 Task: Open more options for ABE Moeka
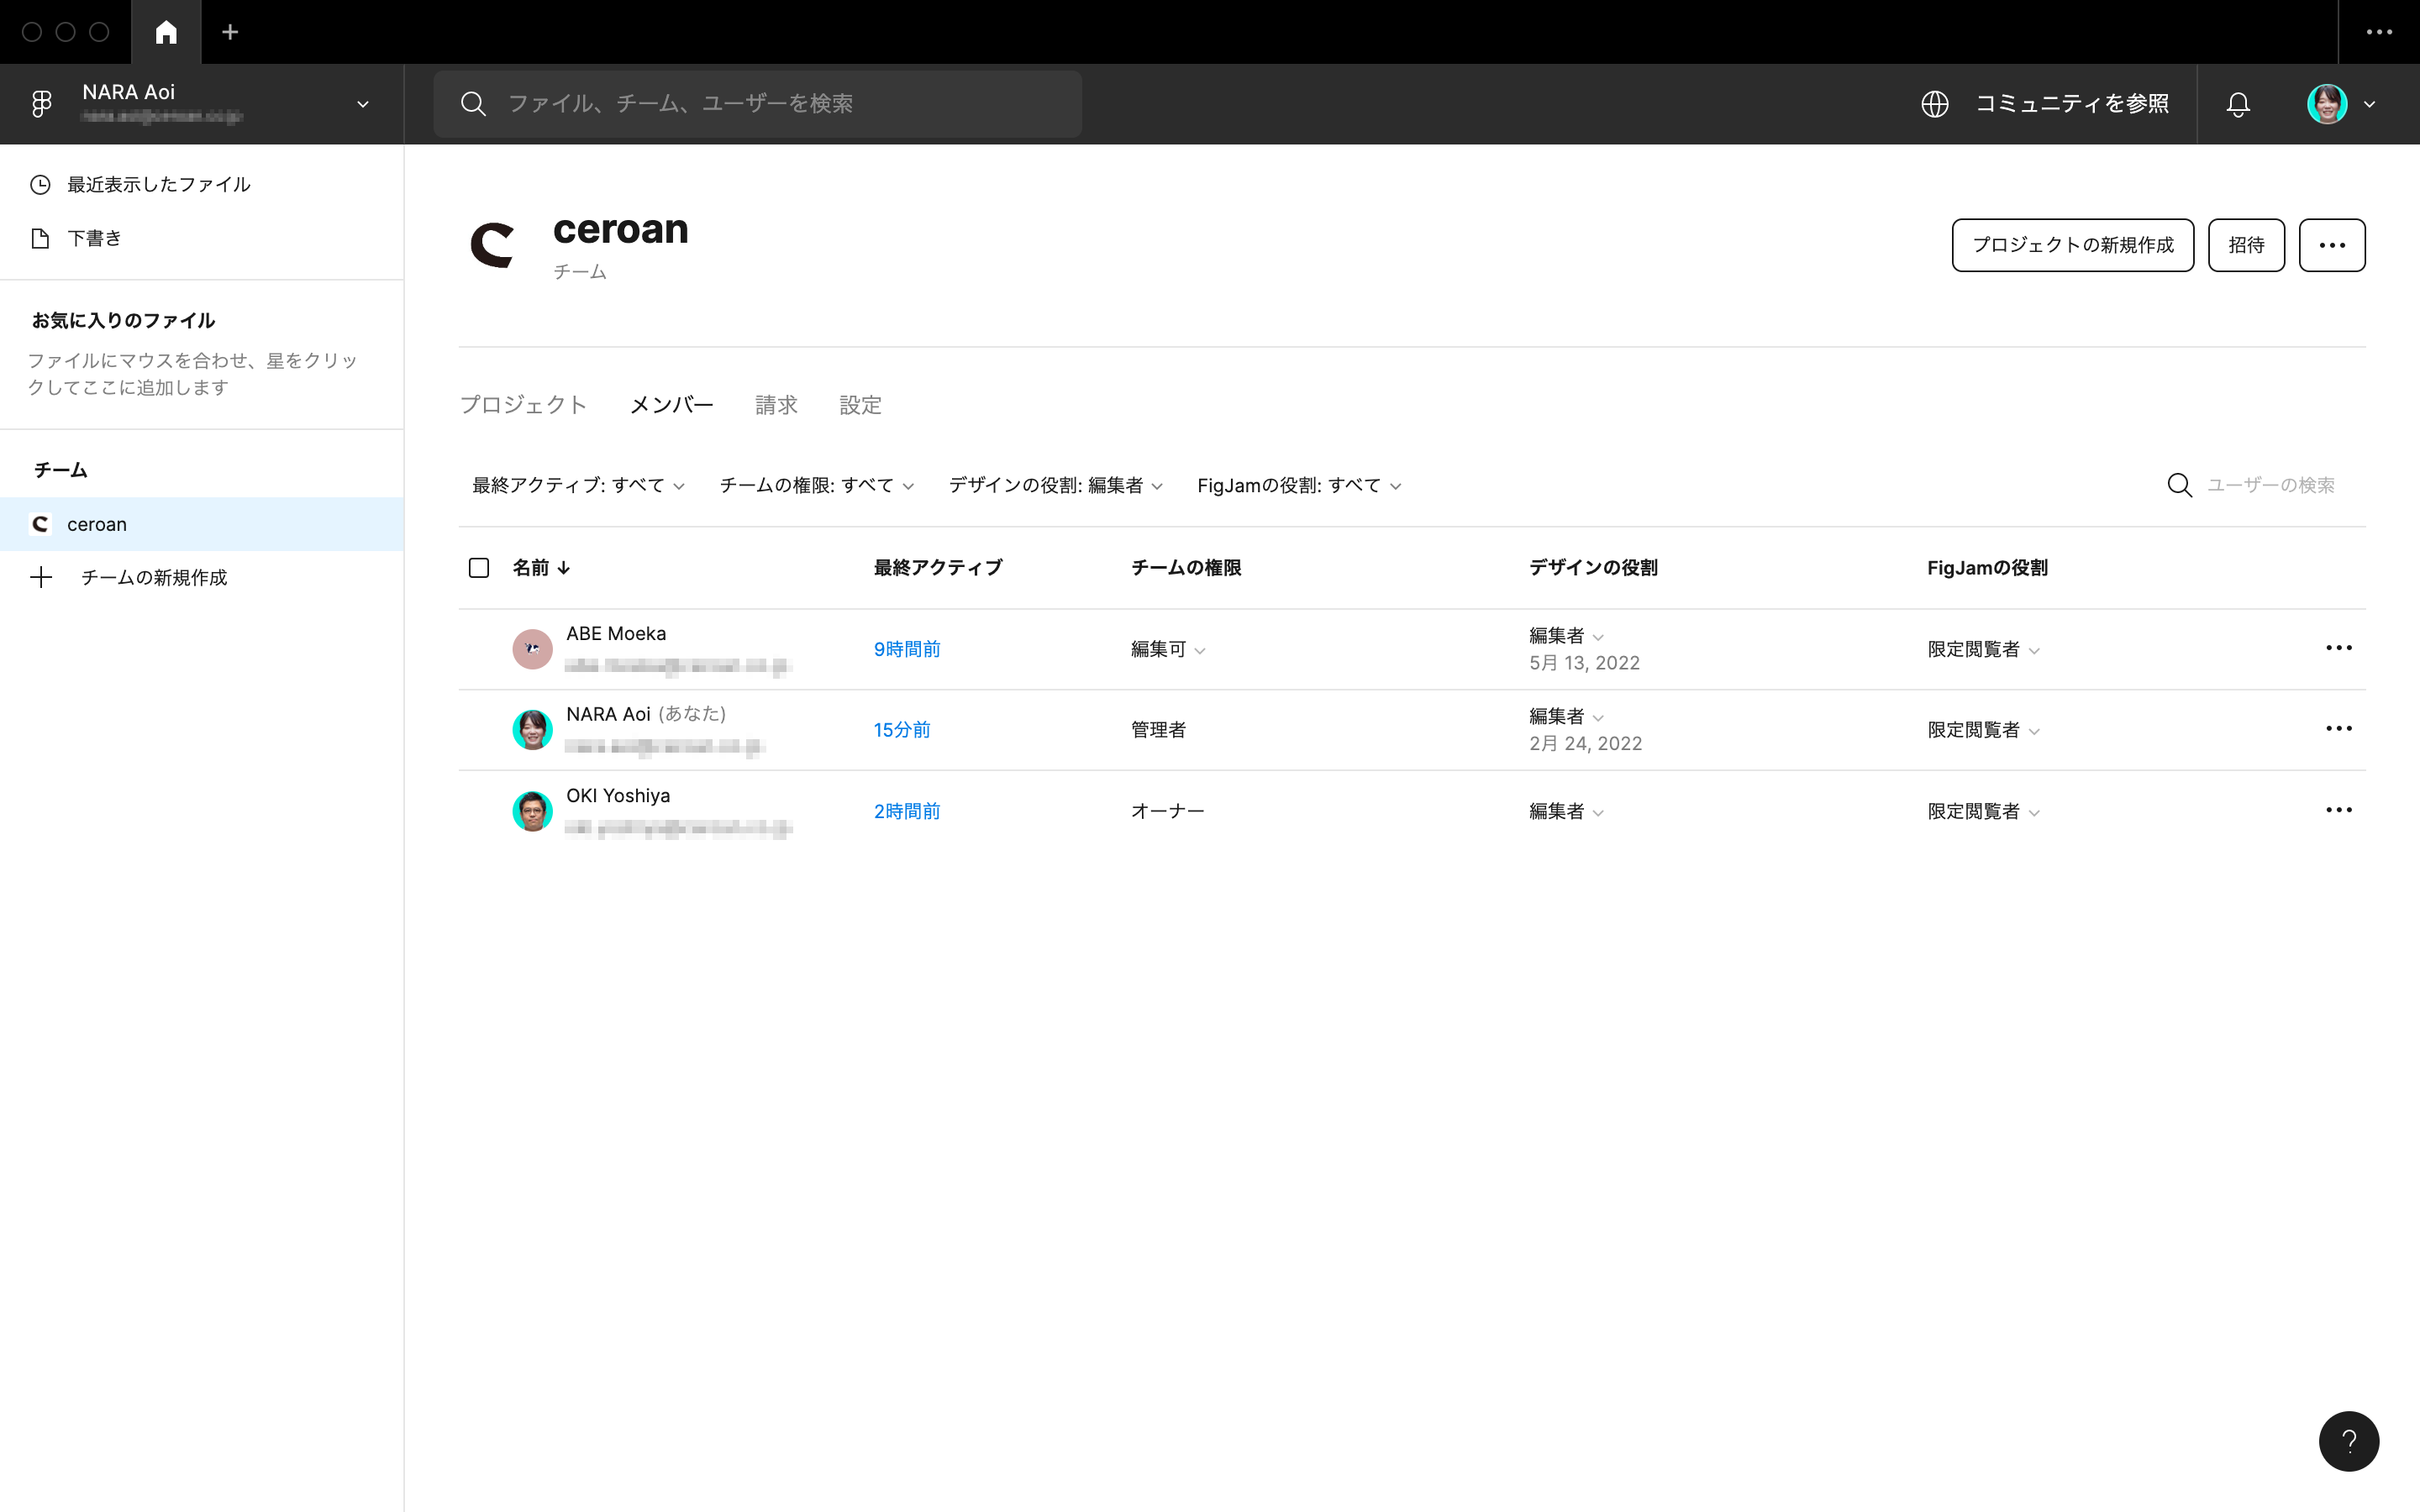tap(2339, 648)
